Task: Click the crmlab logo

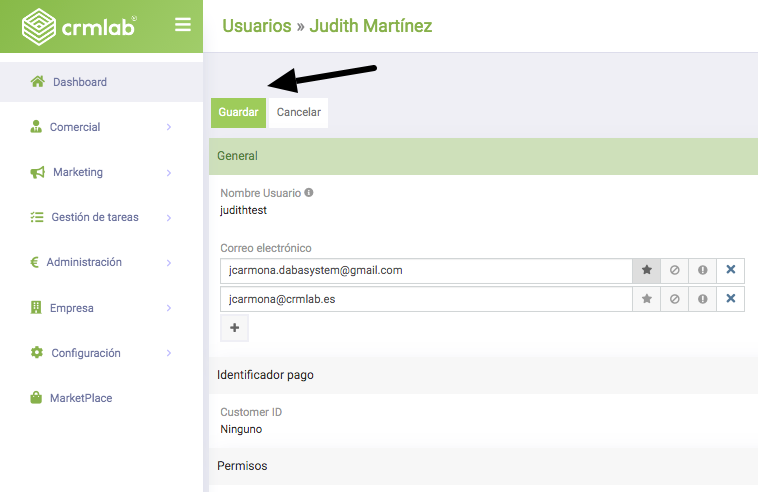Action: (80, 27)
